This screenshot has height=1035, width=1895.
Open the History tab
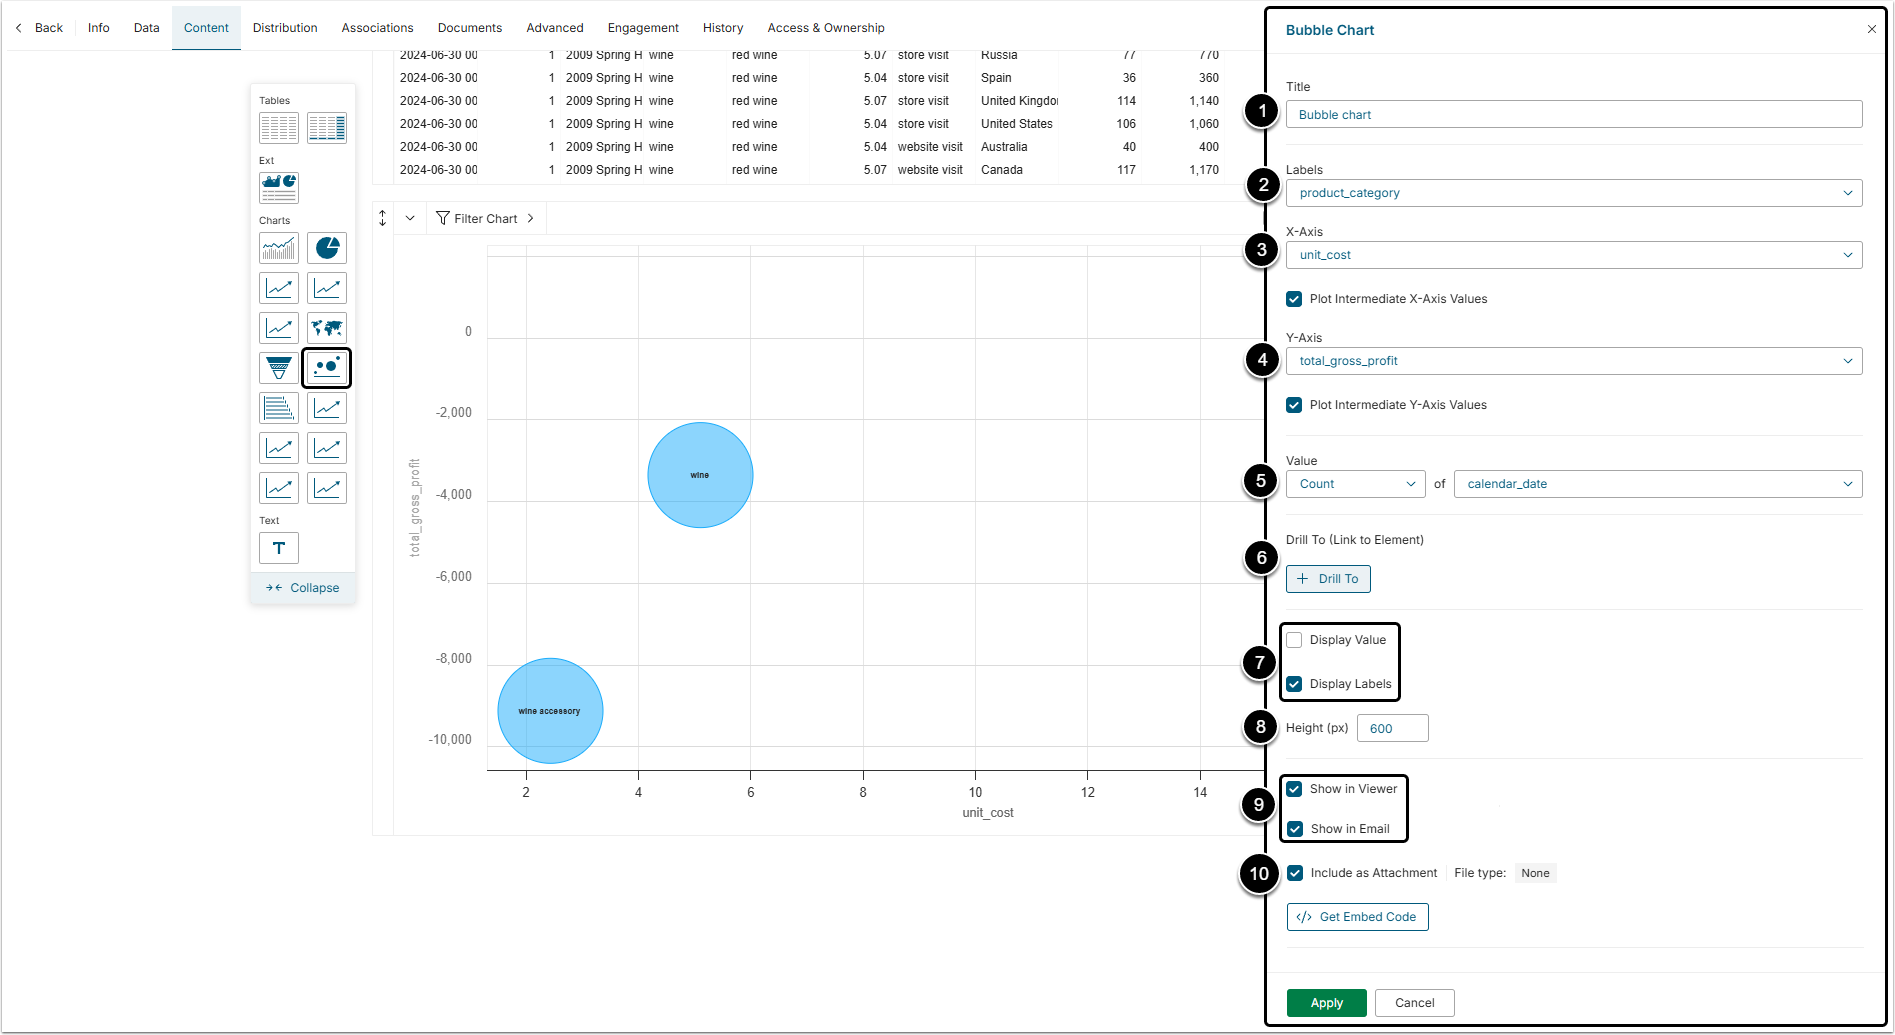723,28
